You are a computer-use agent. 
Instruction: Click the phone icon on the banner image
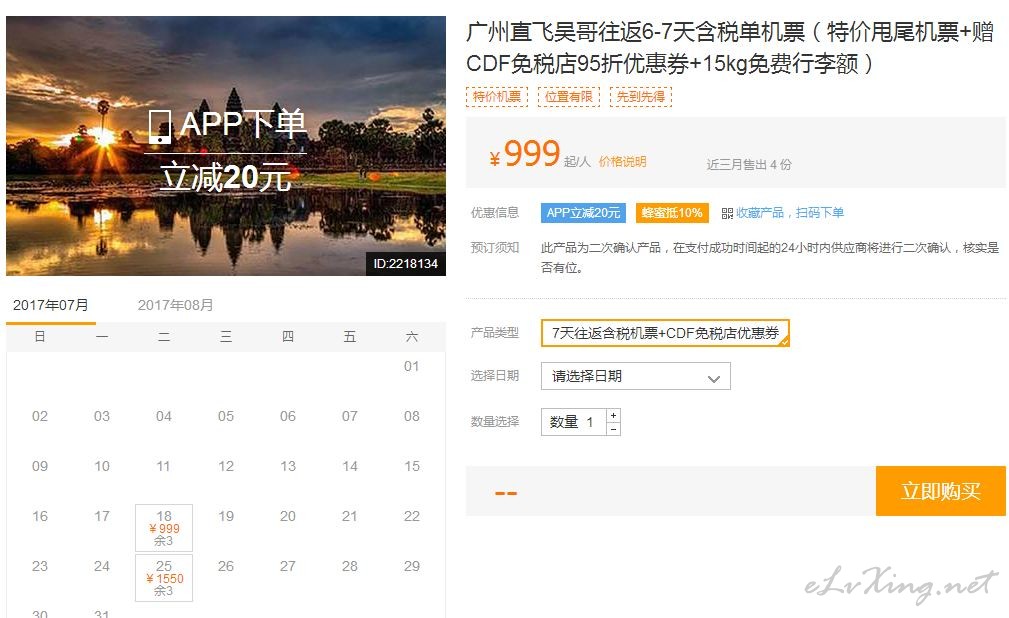coord(160,127)
